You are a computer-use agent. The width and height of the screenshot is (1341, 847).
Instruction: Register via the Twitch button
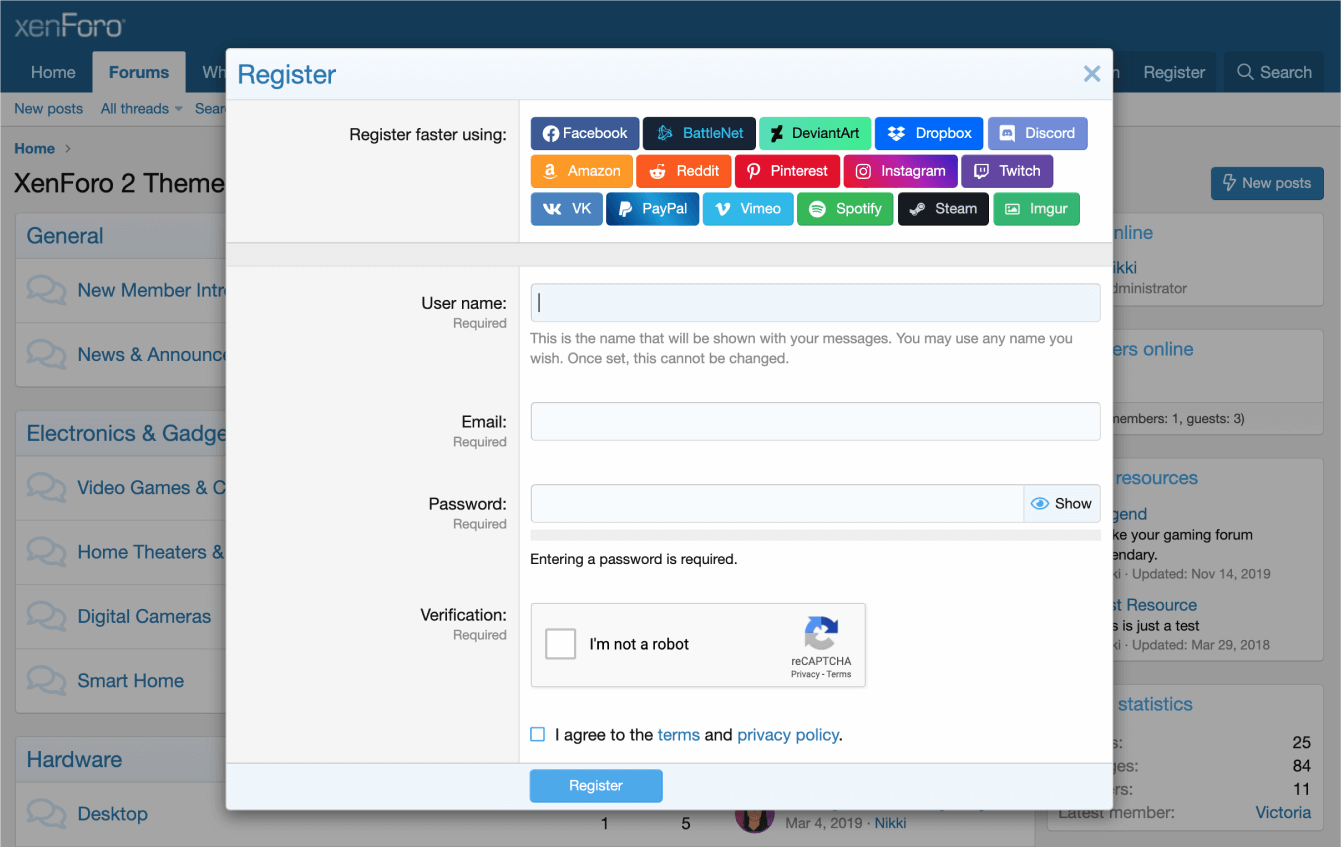(1007, 171)
